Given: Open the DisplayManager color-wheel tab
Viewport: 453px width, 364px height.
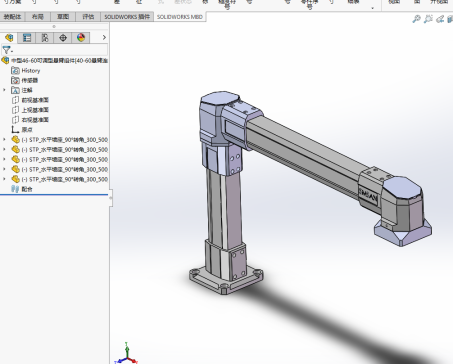Looking at the screenshot, I should click(x=81, y=38).
